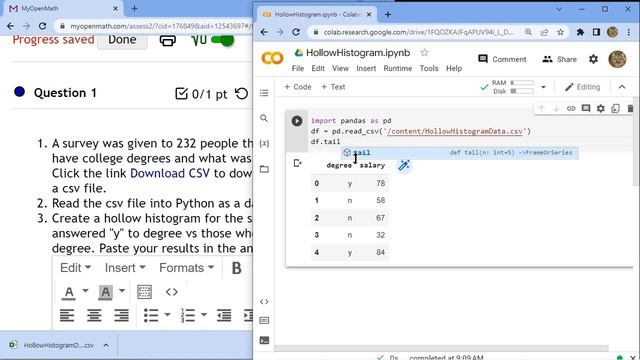This screenshot has height=360, width=640.
Task: Follow the Download CSV link
Action: point(170,173)
